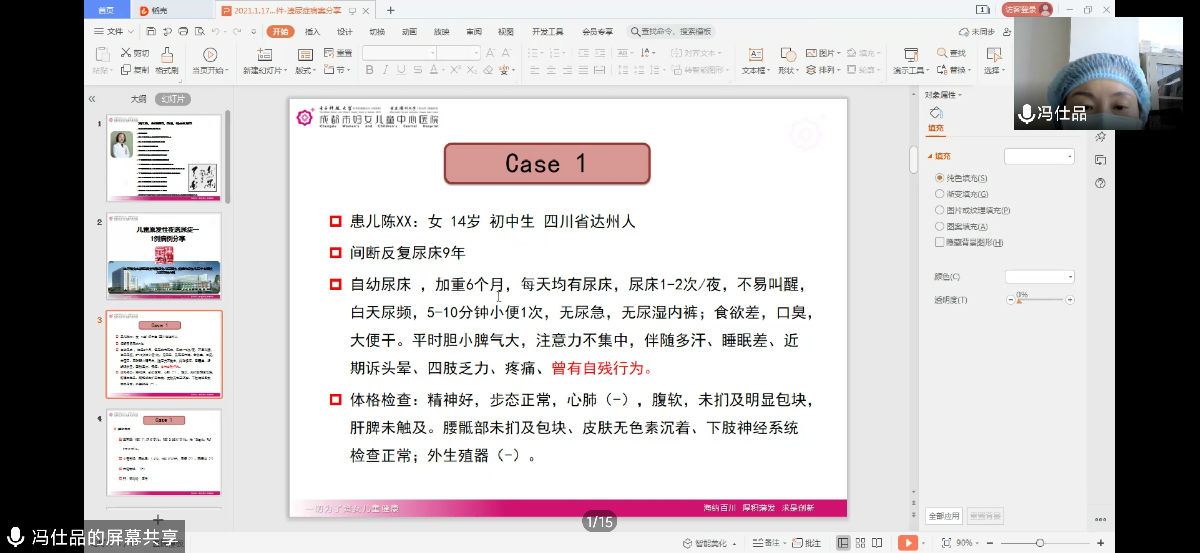The height and width of the screenshot is (553, 1200).
Task: Switch to slide sorter view icon
Action: coord(861,543)
